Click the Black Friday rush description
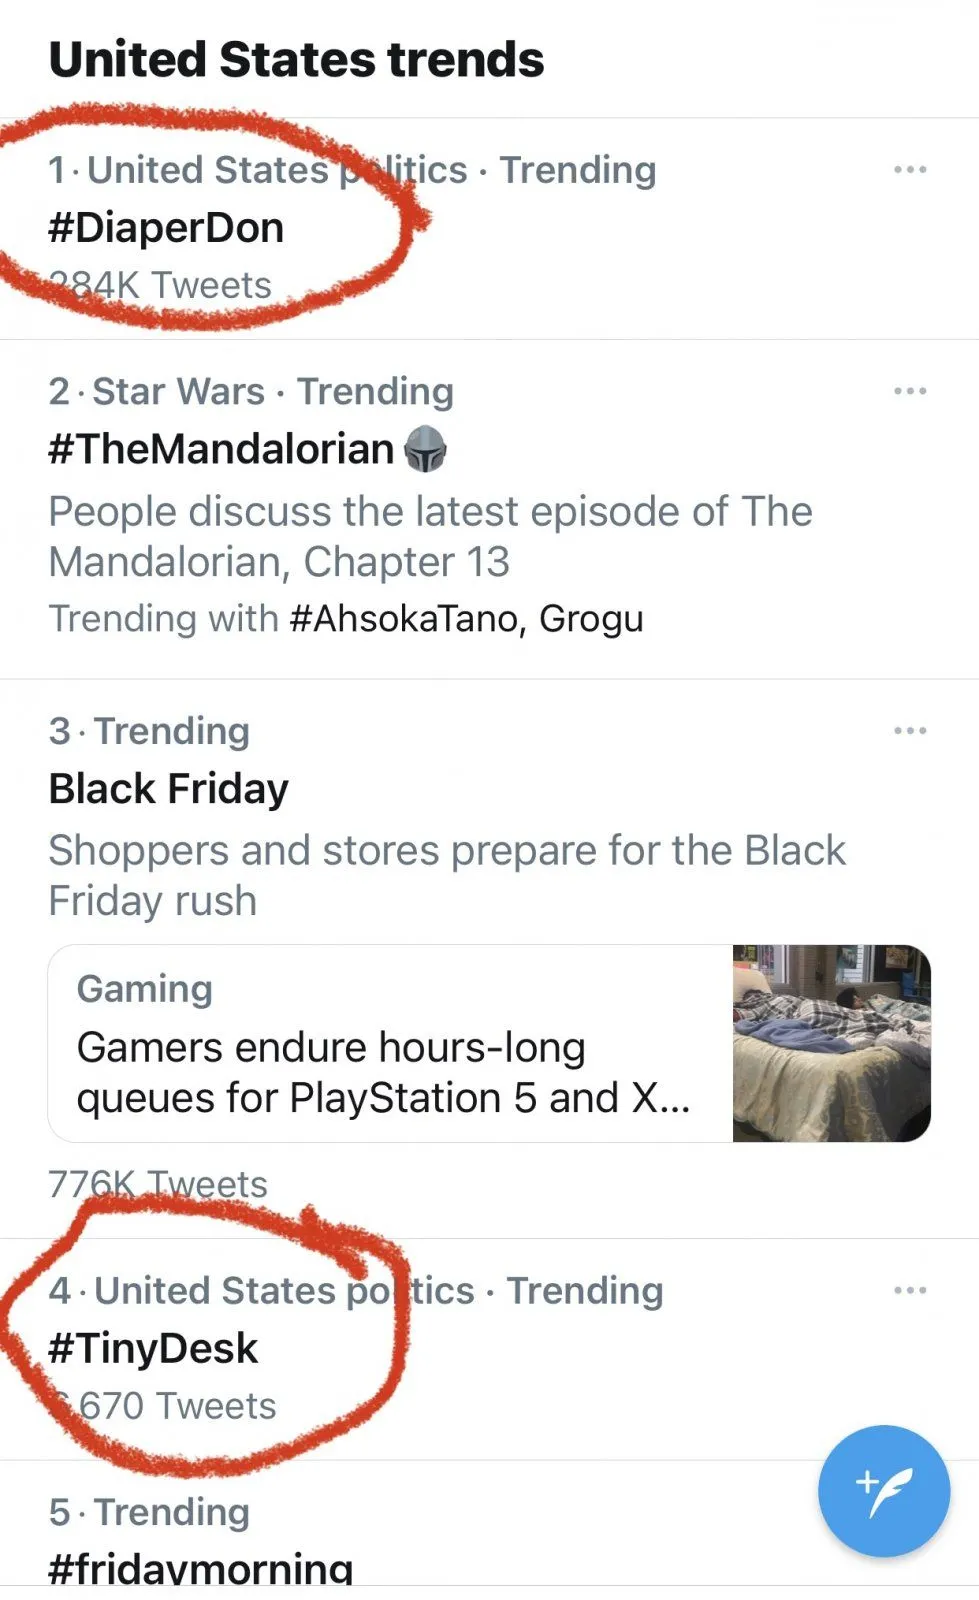Screen dimensions: 979x1600 click(446, 876)
